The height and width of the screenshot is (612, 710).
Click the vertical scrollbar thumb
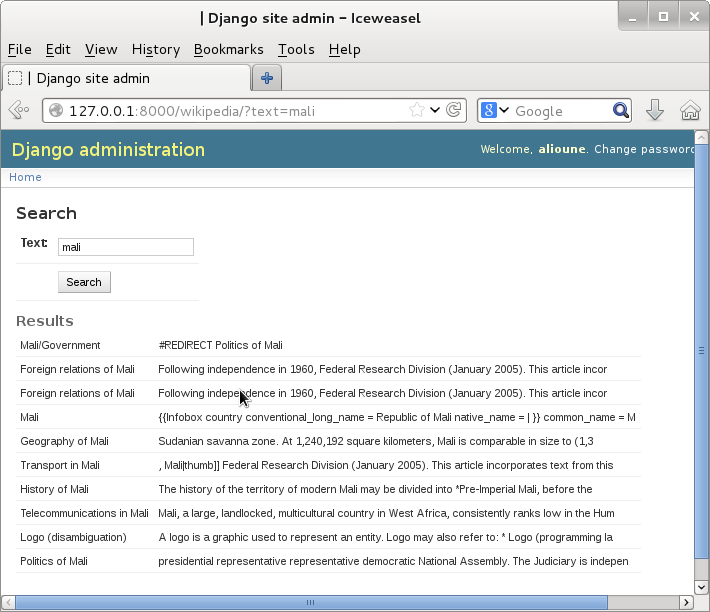point(701,351)
